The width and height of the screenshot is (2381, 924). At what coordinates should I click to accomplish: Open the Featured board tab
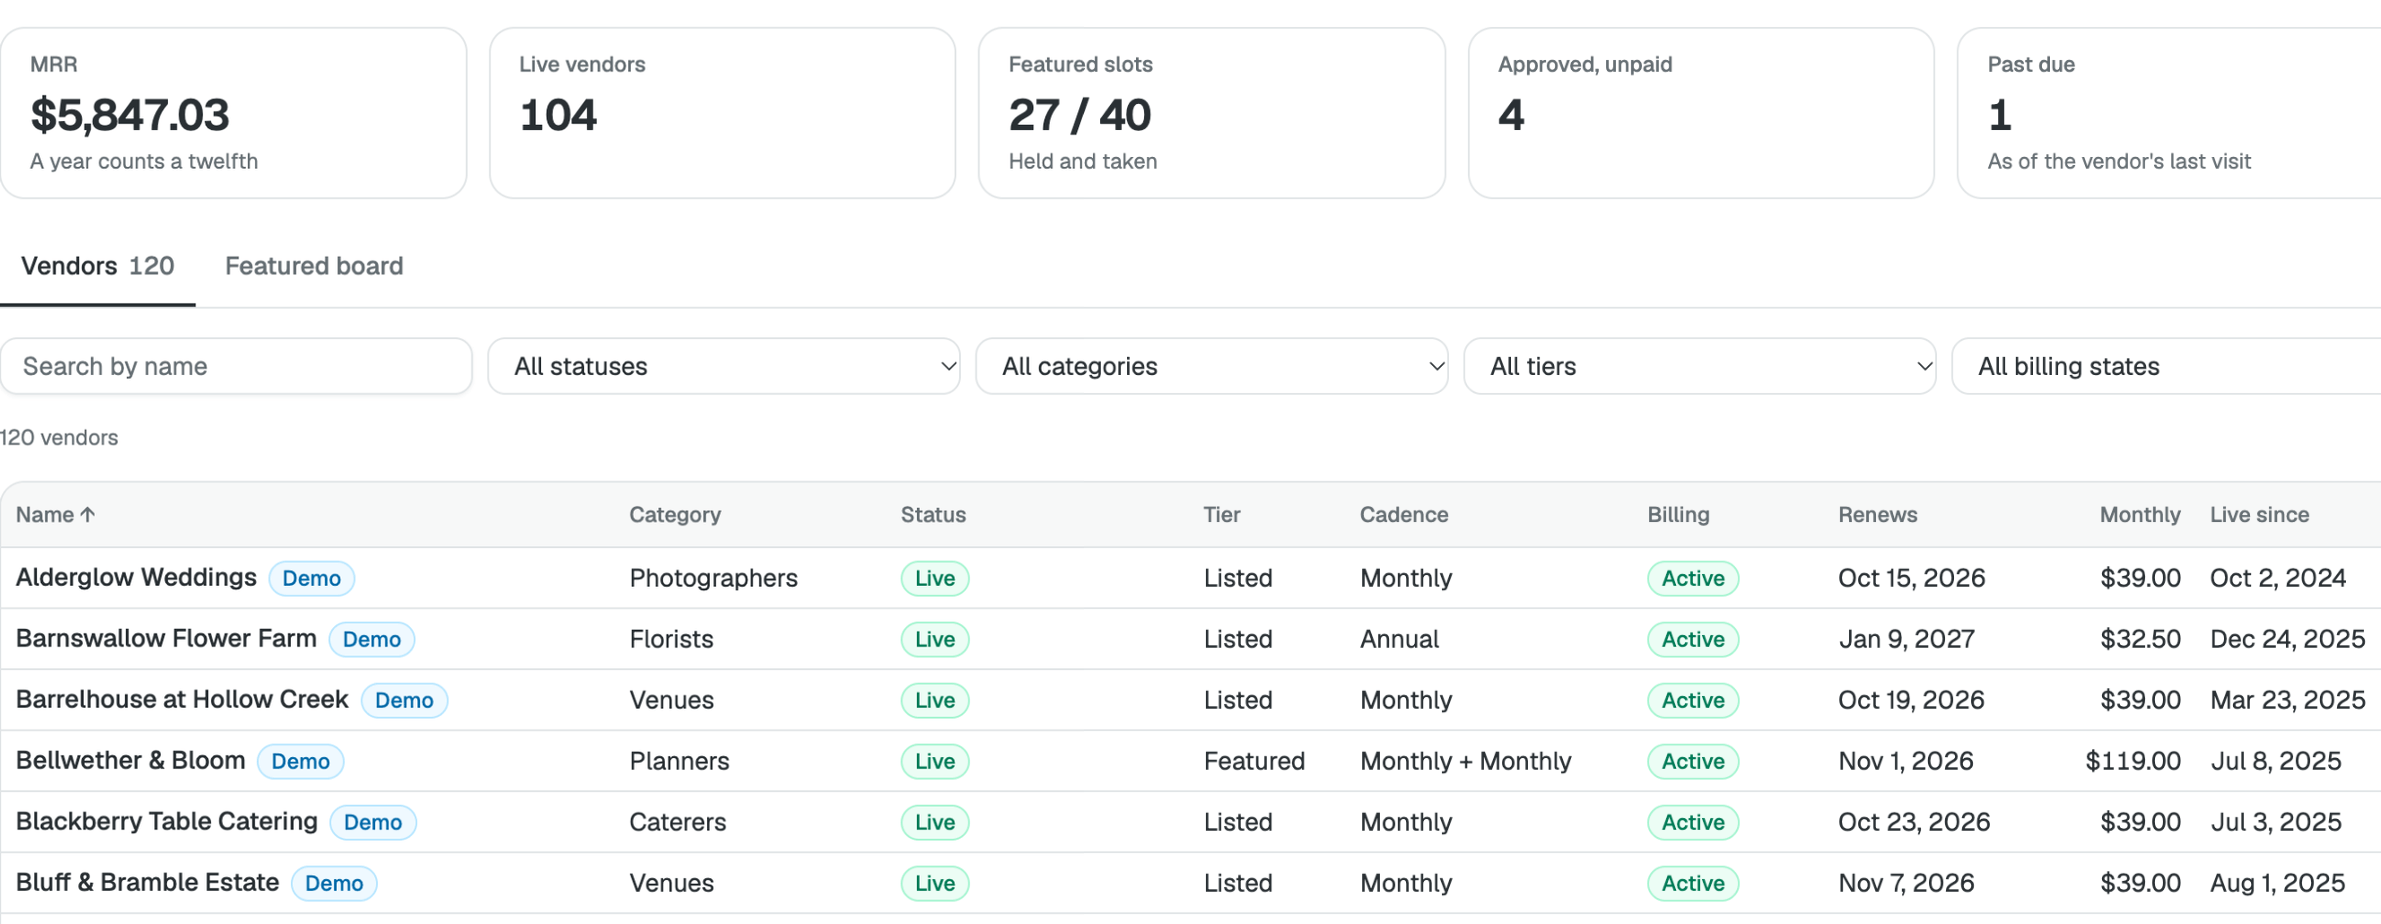[x=314, y=266]
